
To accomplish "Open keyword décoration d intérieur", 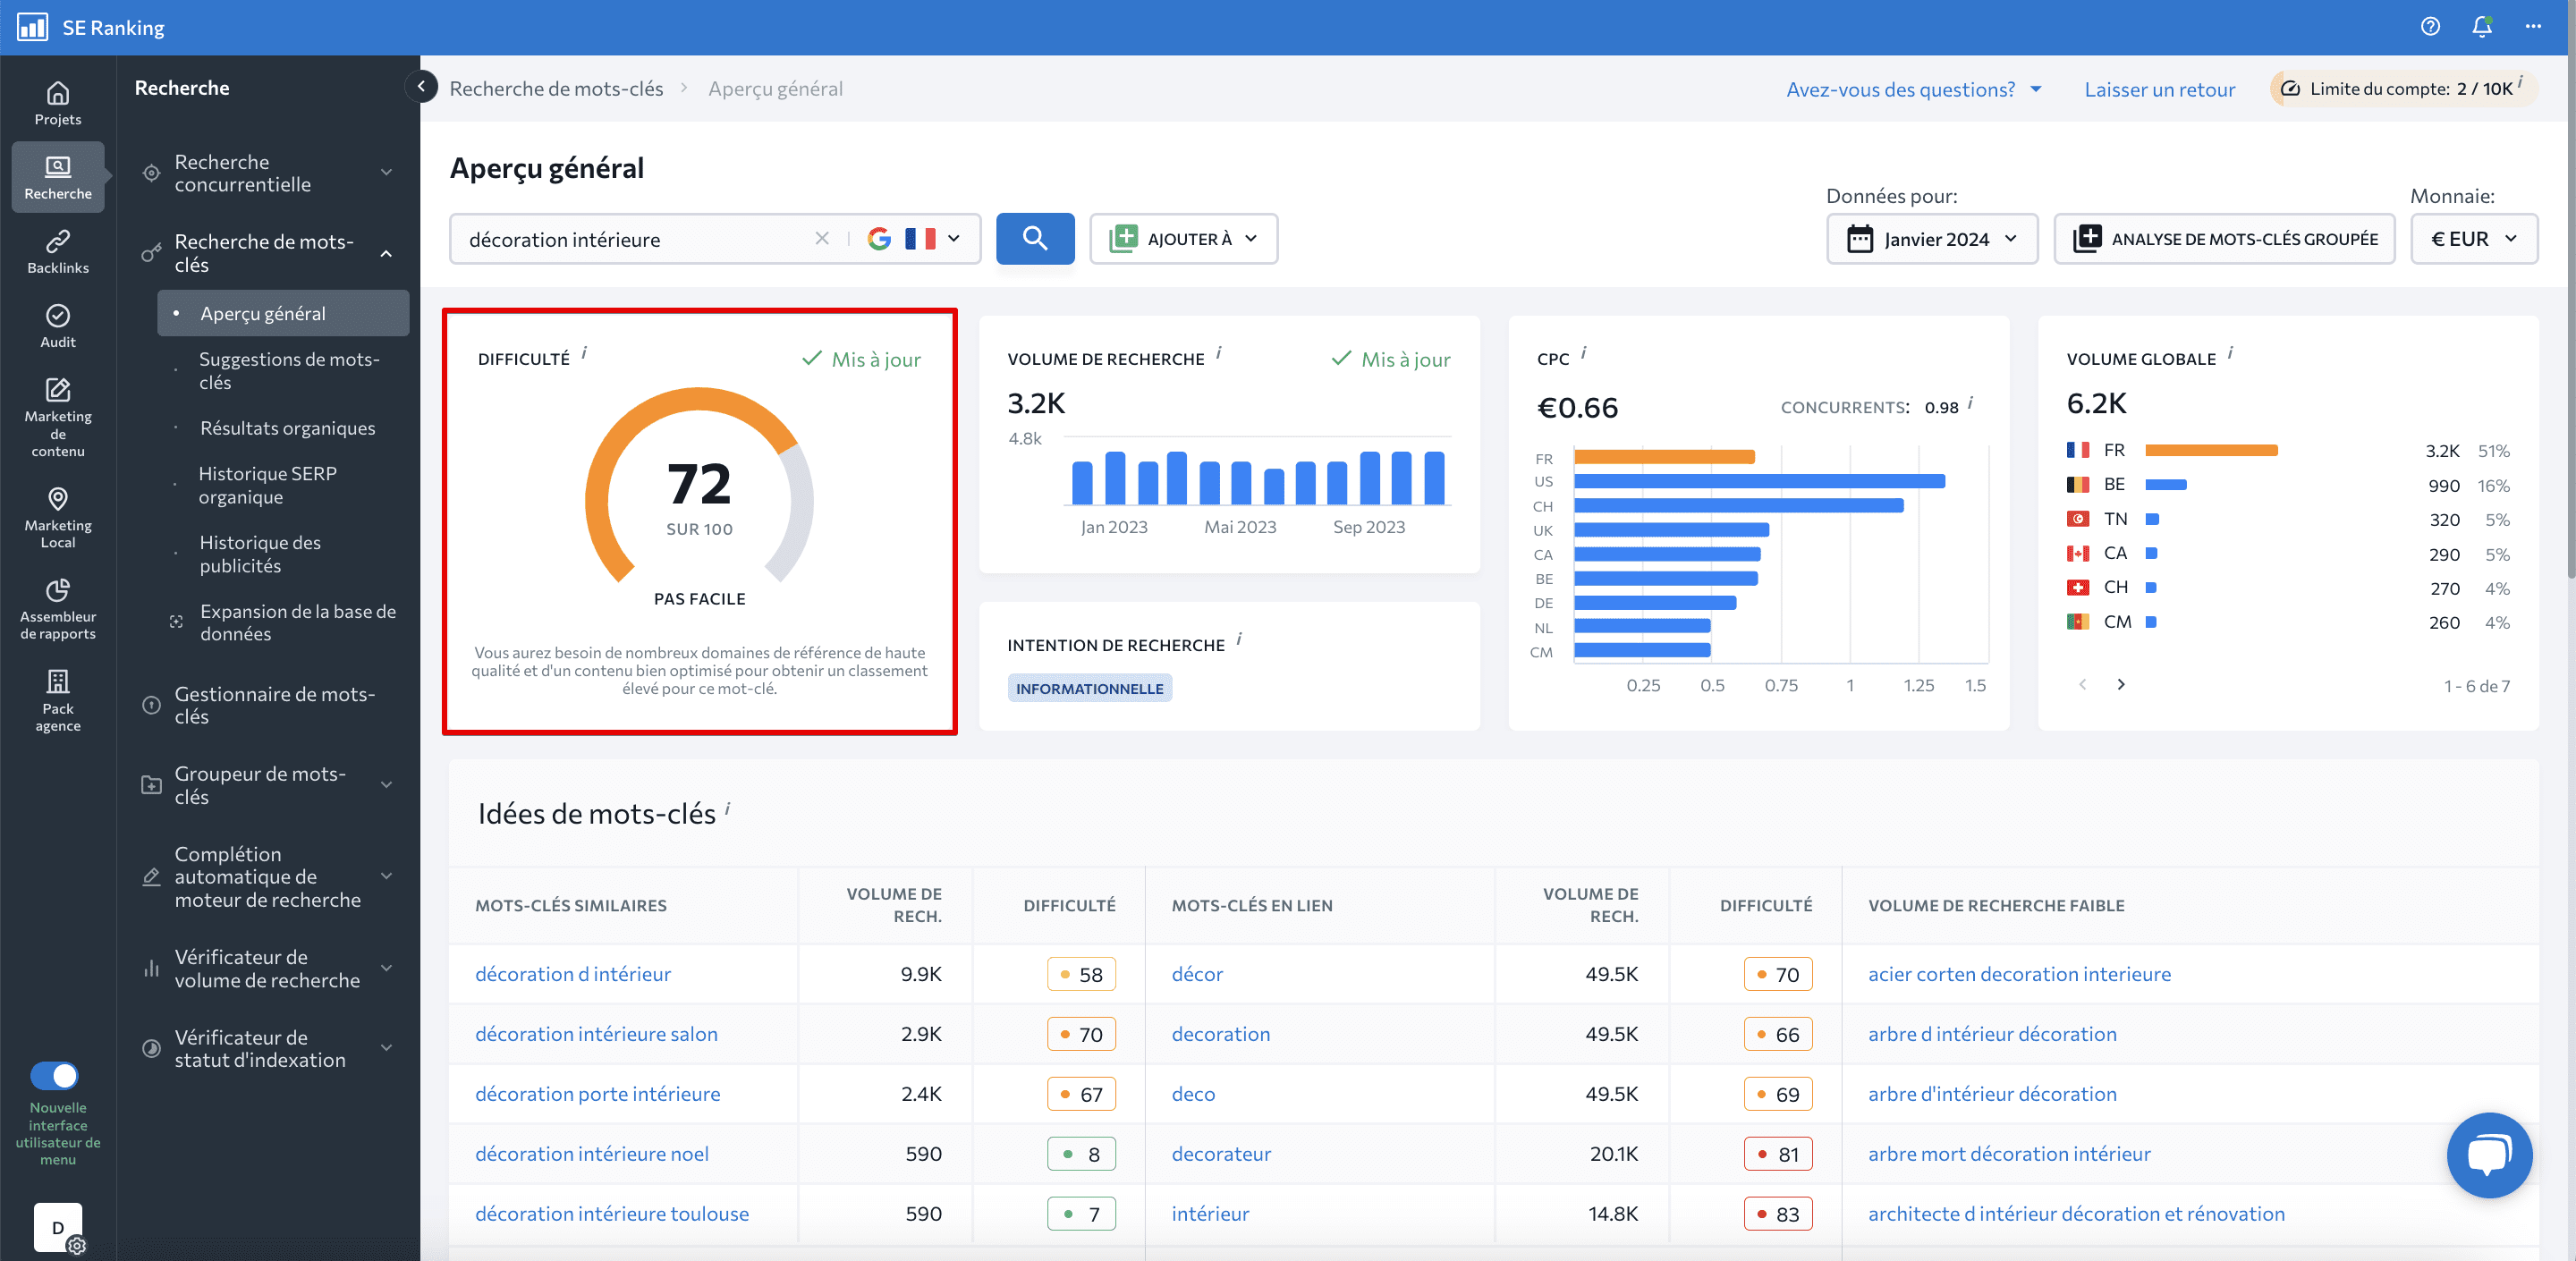I will [x=573, y=973].
